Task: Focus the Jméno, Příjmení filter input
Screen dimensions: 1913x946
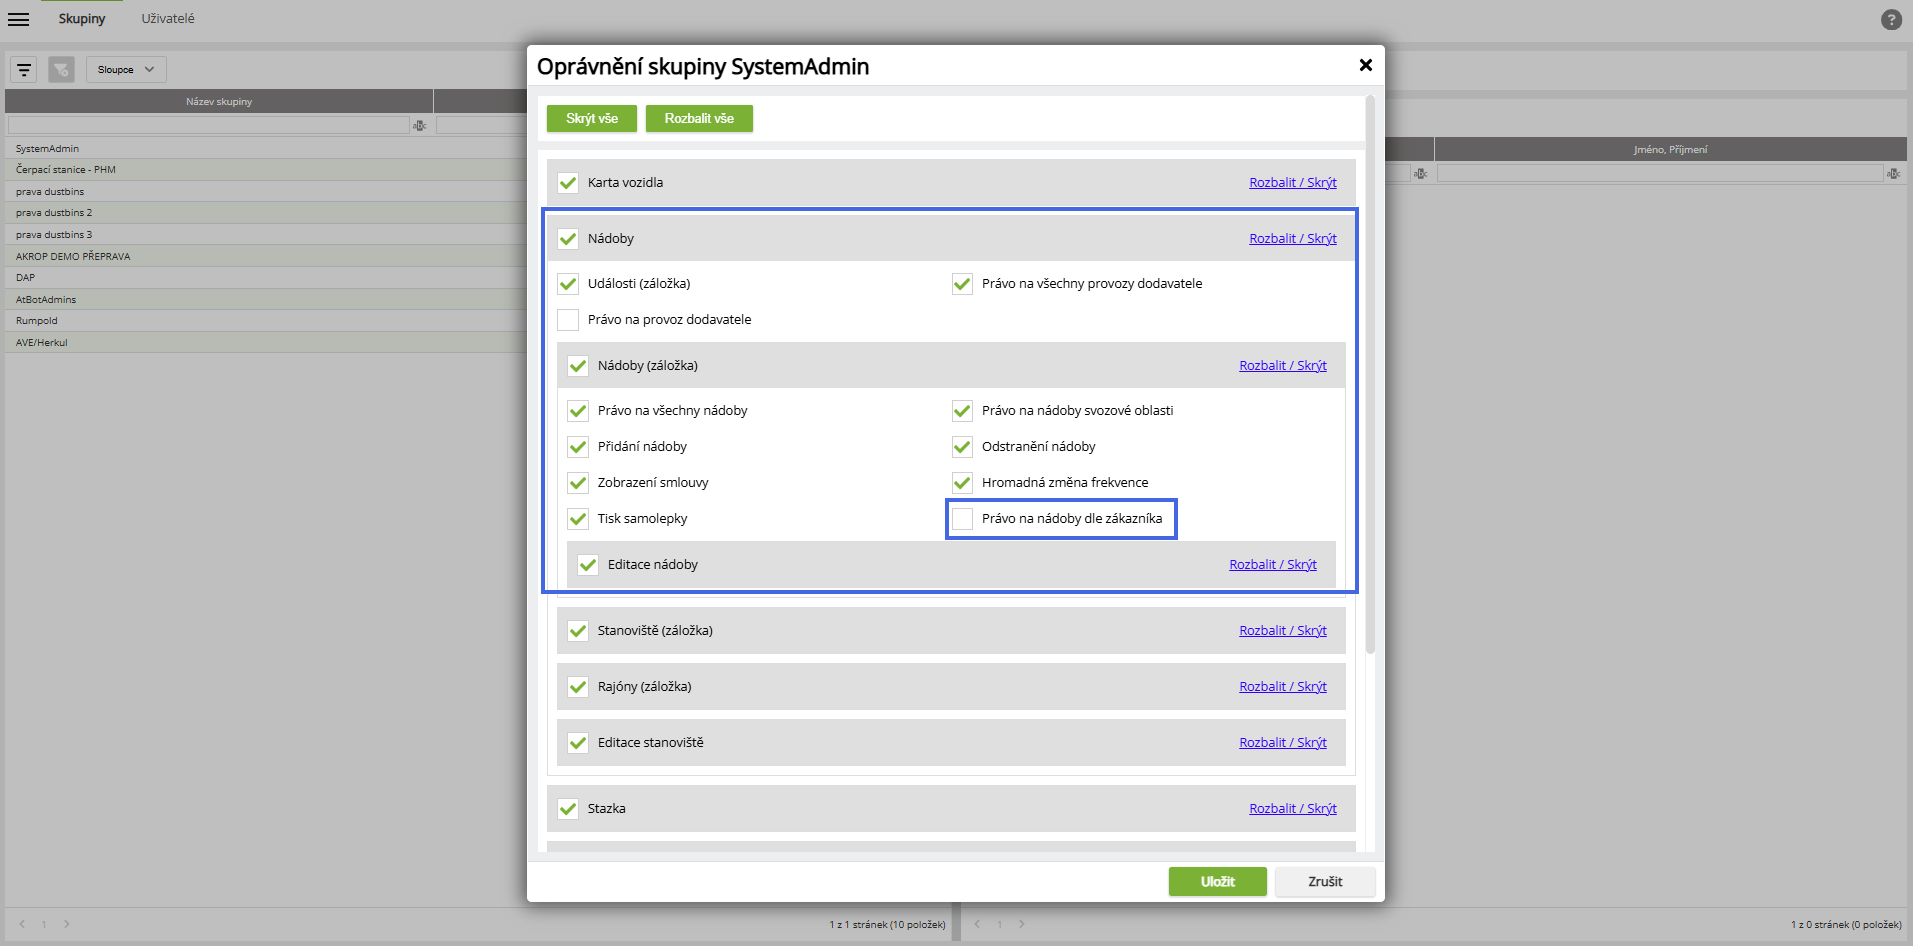Action: point(1660,173)
